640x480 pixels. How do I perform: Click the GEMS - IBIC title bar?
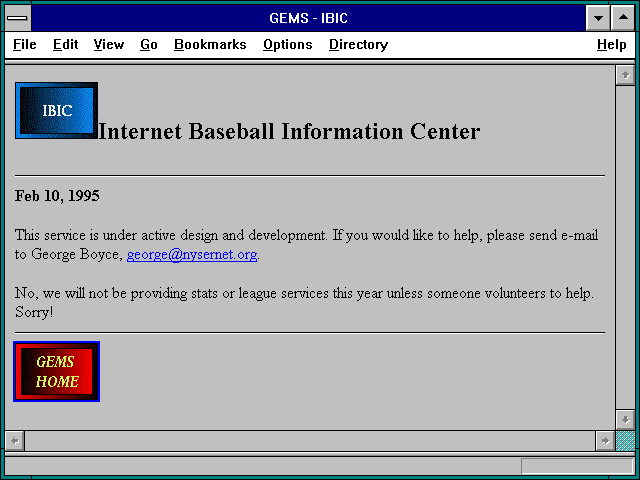[309, 18]
